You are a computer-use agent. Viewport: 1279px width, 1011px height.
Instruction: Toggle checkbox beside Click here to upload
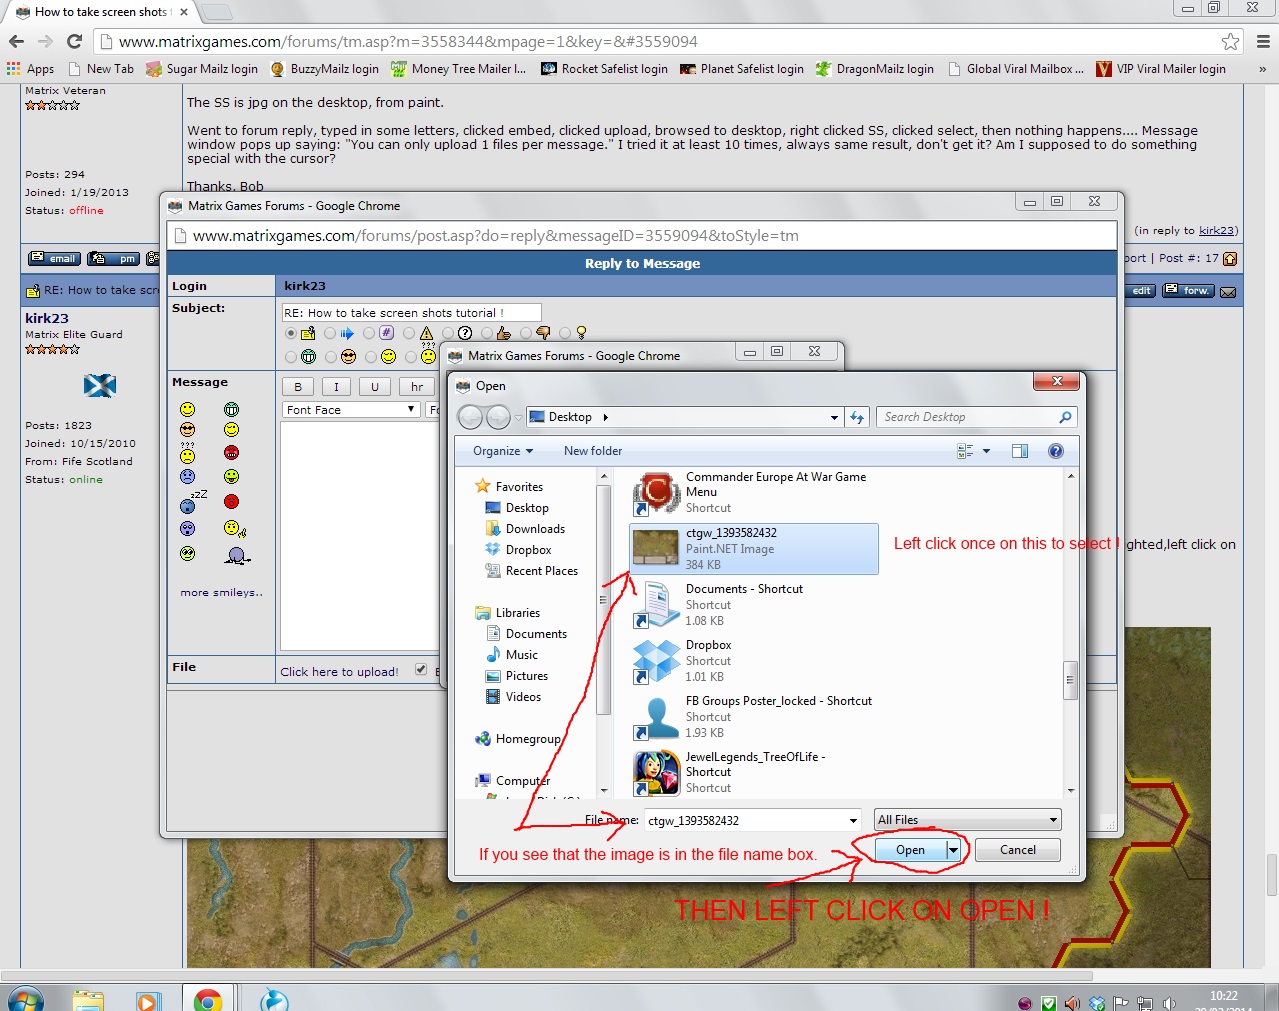(421, 670)
